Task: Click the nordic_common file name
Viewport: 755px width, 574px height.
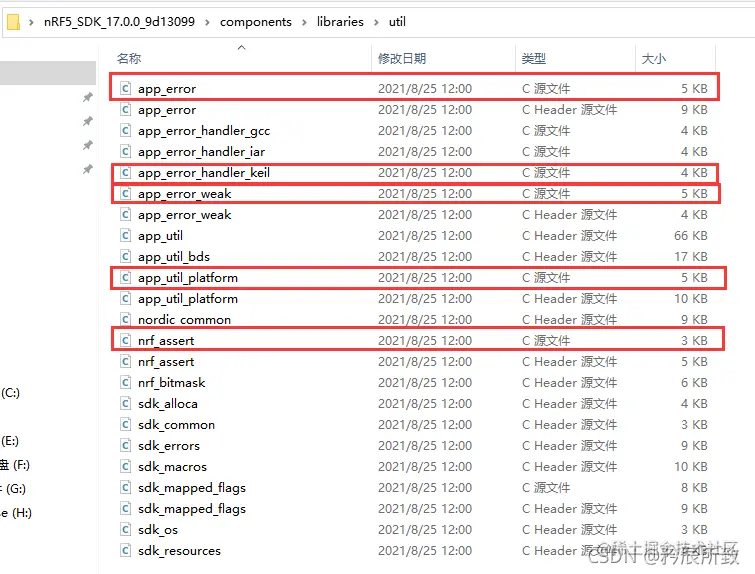Action: point(184,320)
